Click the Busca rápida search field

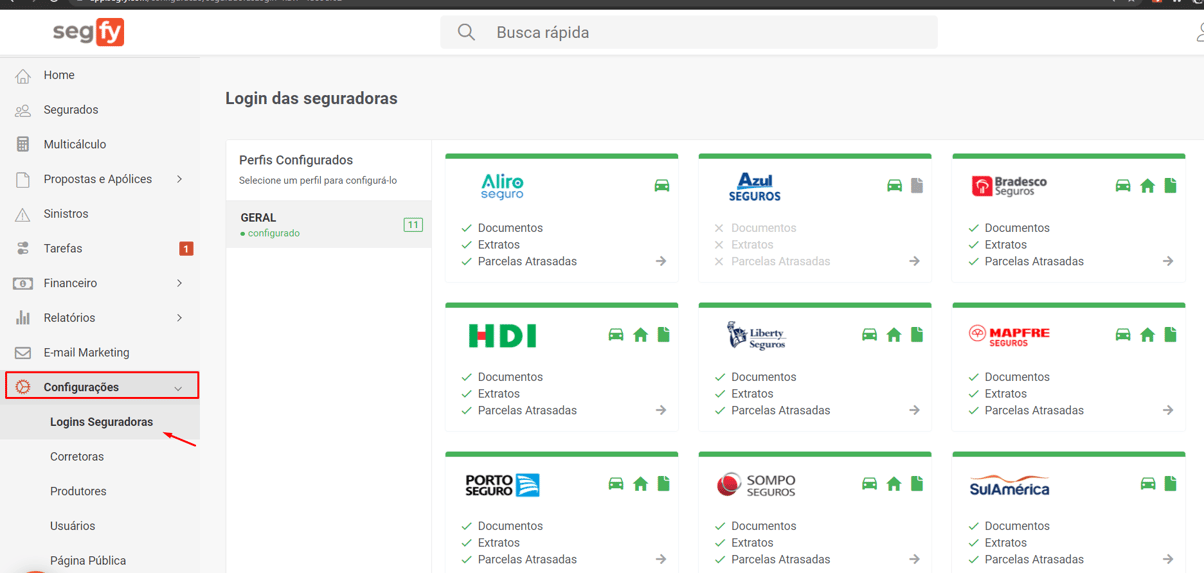click(x=700, y=32)
